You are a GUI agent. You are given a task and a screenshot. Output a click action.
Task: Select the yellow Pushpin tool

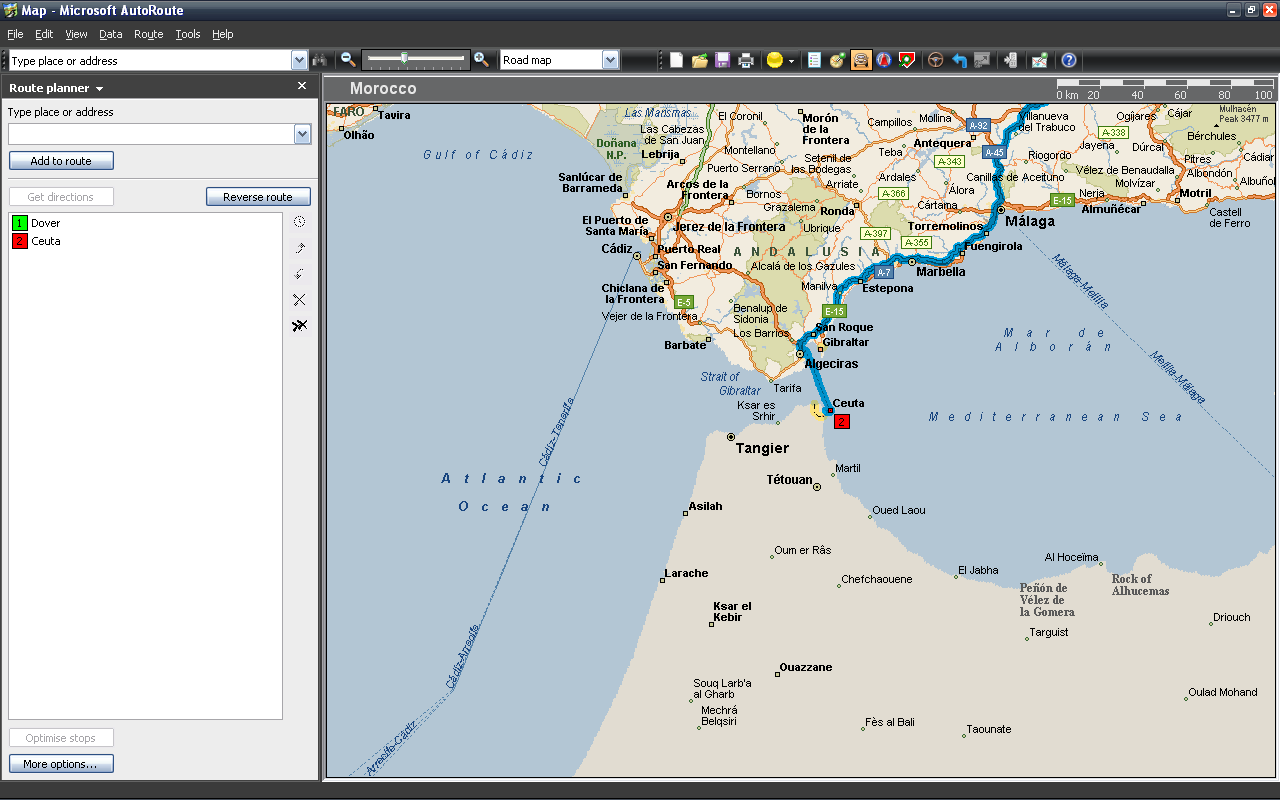click(x=775, y=60)
